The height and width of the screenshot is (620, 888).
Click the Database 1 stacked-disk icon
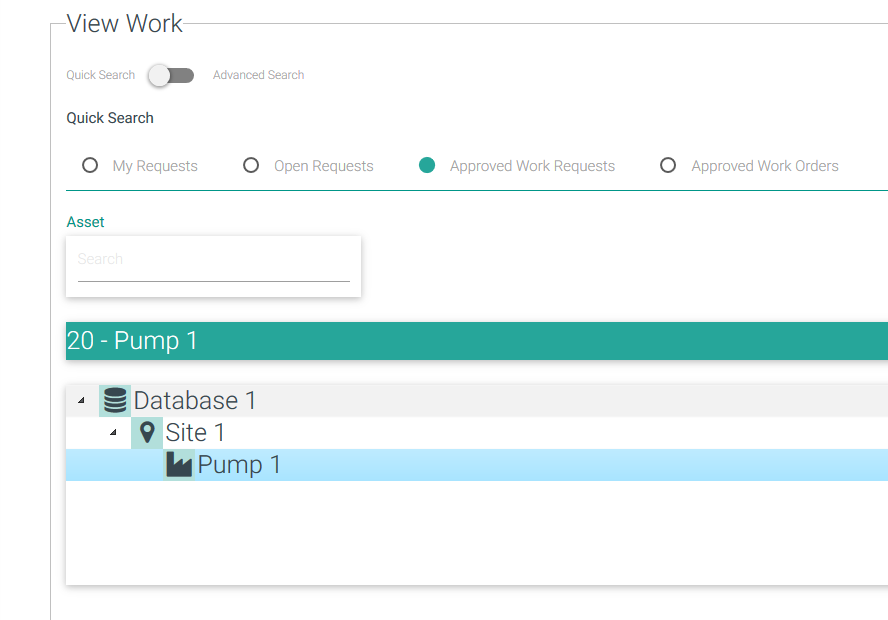(x=115, y=401)
